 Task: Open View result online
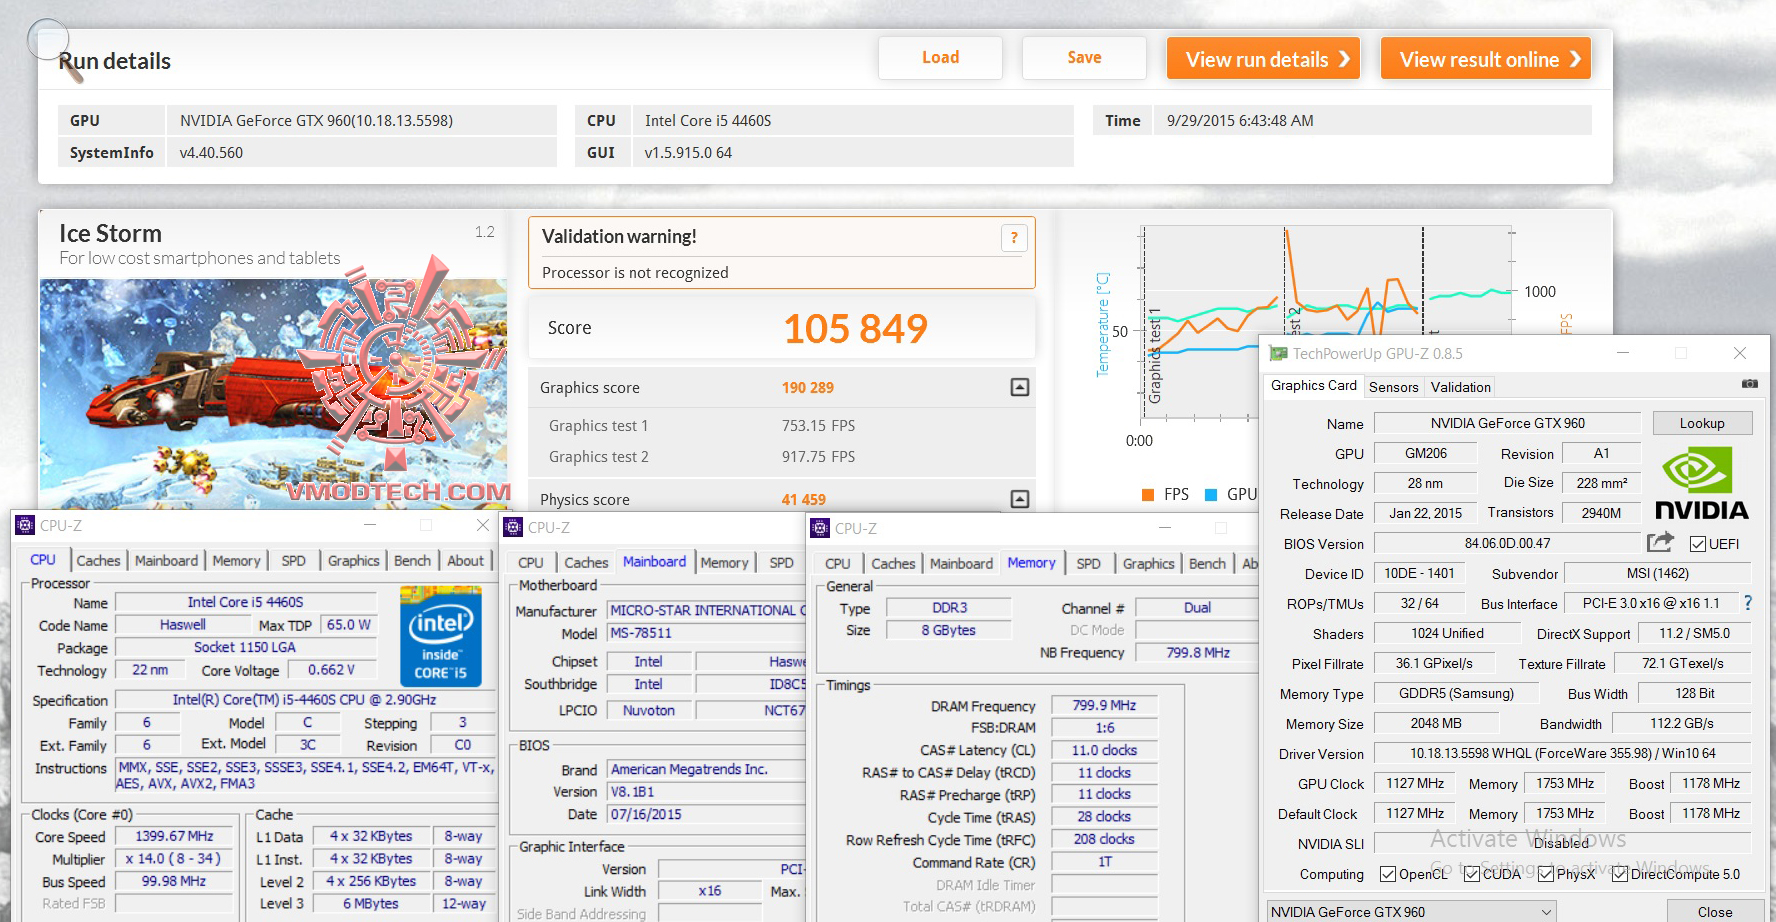(1486, 59)
